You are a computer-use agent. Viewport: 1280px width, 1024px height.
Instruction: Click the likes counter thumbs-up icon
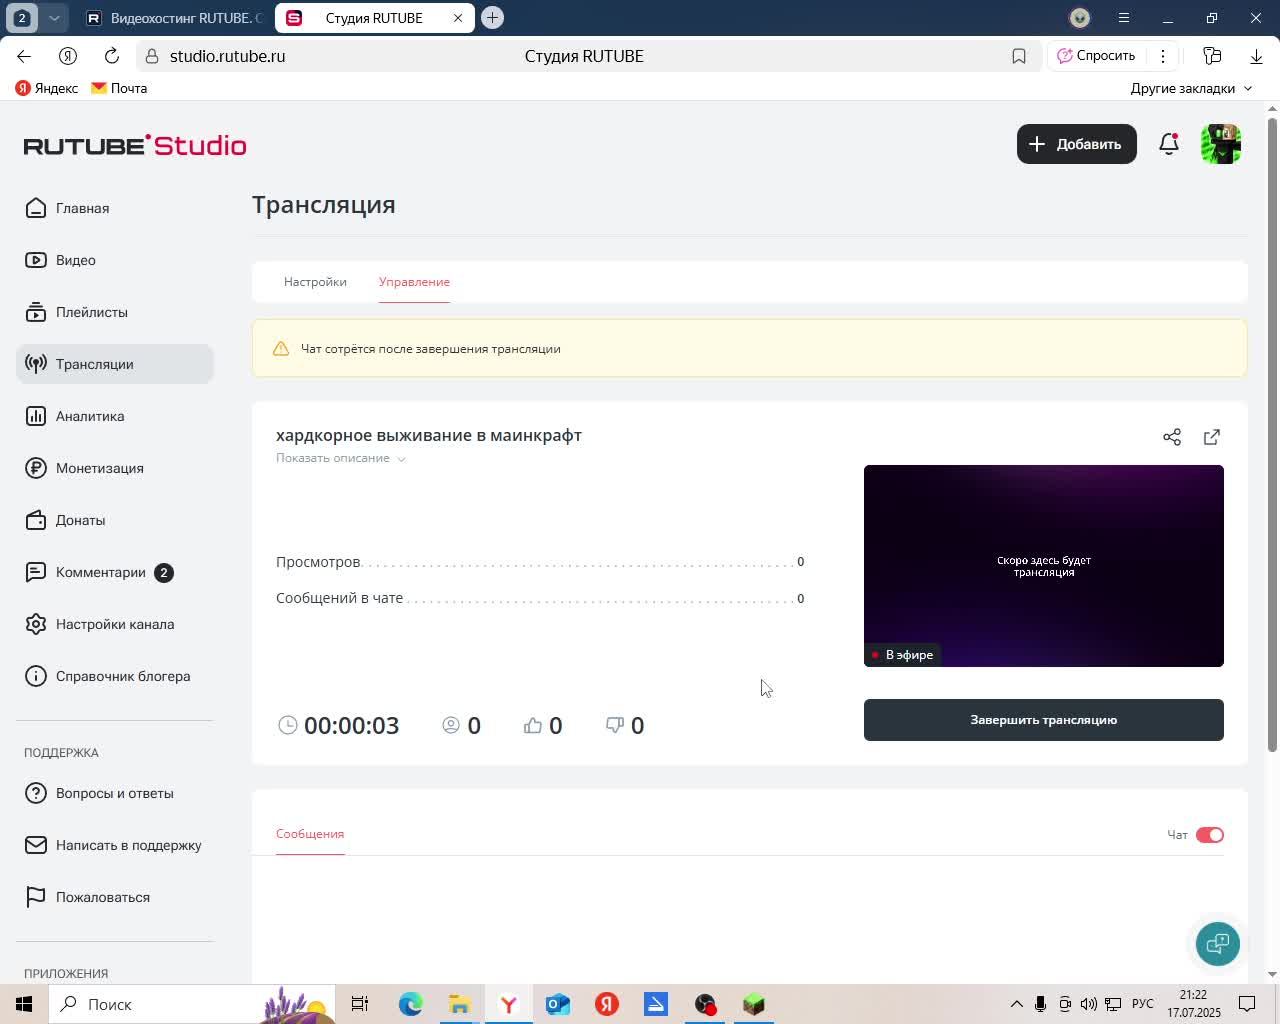[533, 725]
